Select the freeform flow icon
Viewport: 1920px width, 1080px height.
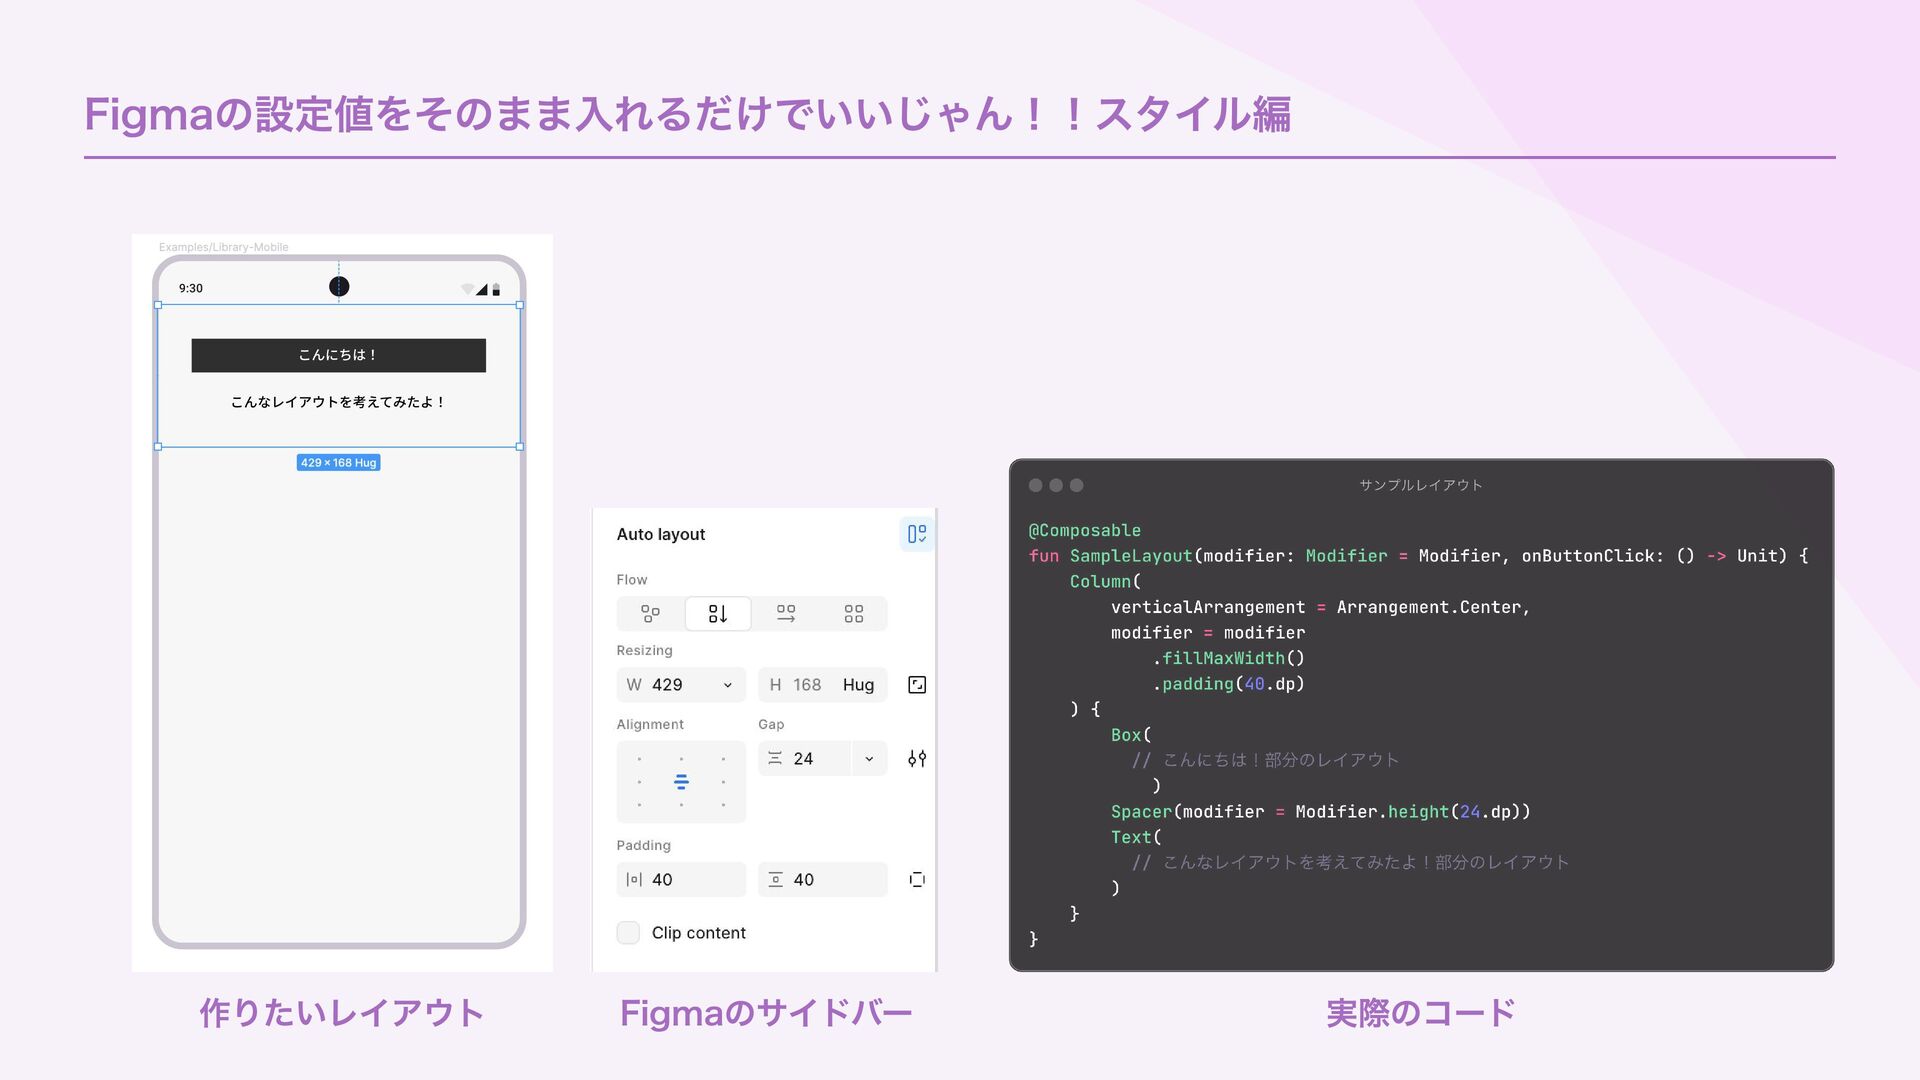click(650, 613)
